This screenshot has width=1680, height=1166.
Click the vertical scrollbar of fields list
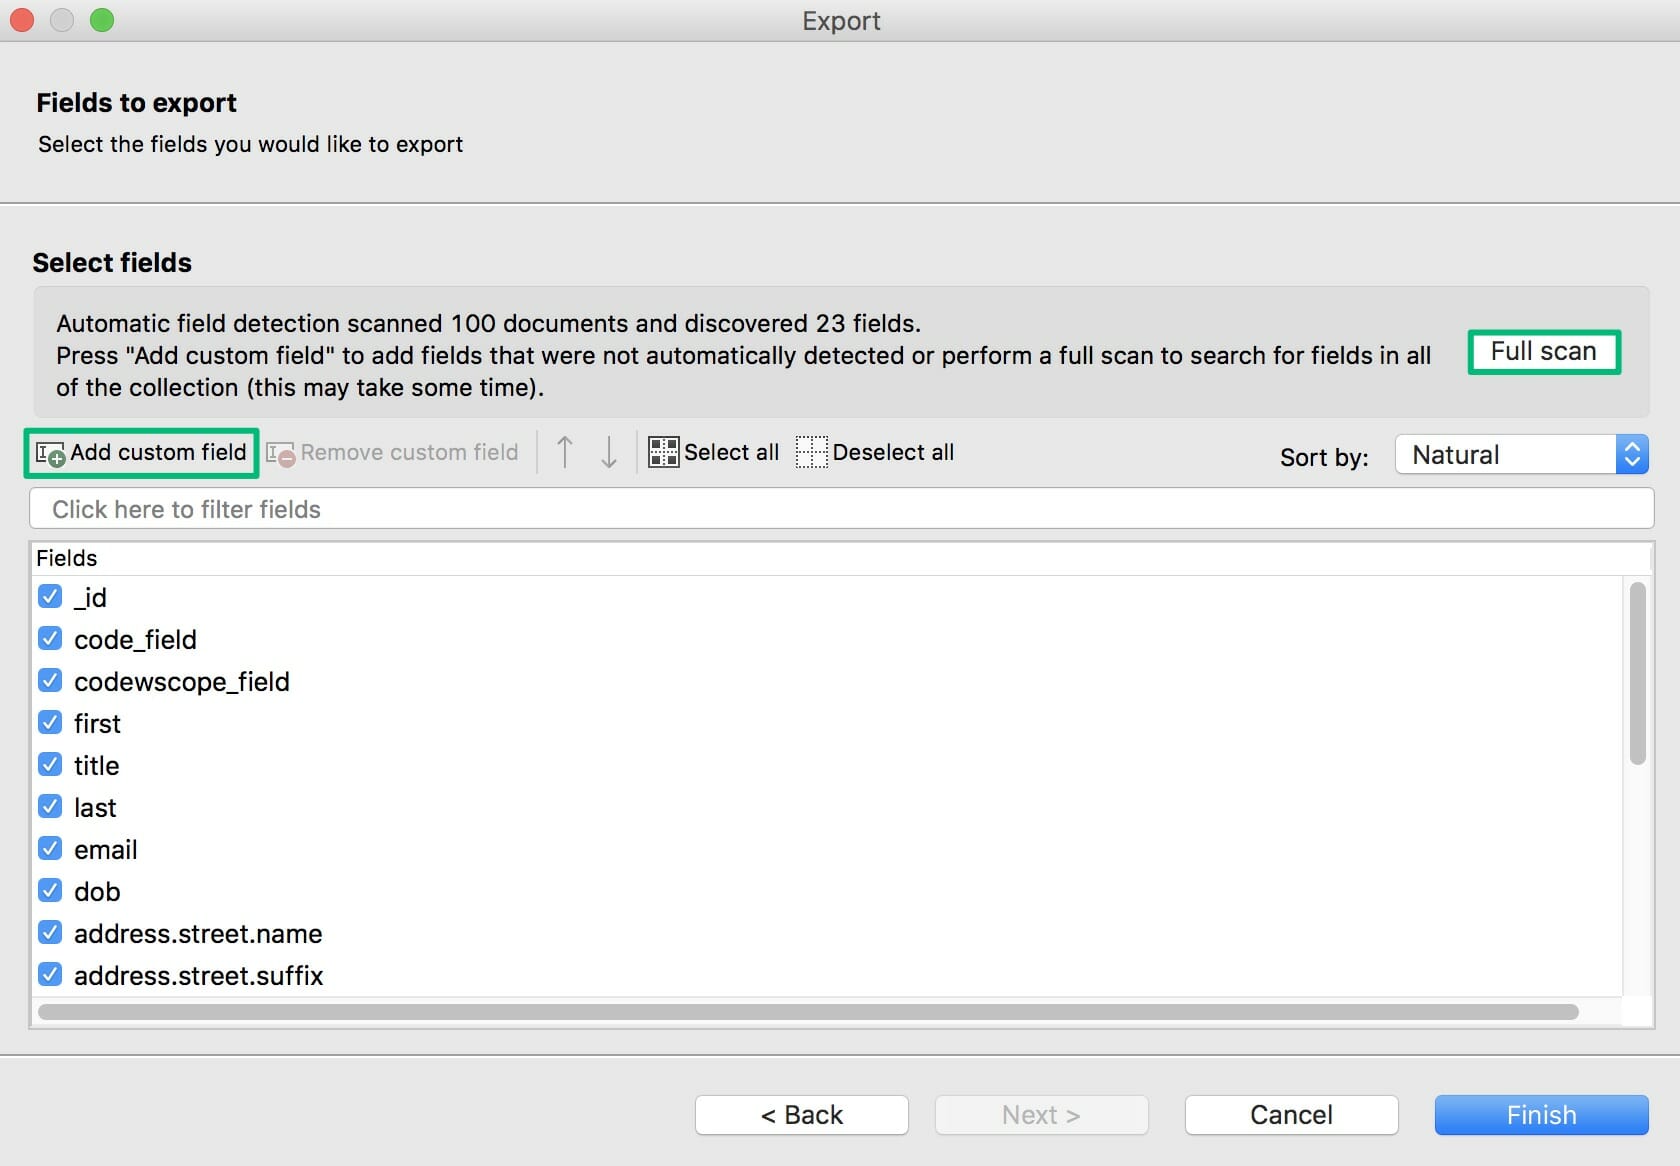(1637, 674)
